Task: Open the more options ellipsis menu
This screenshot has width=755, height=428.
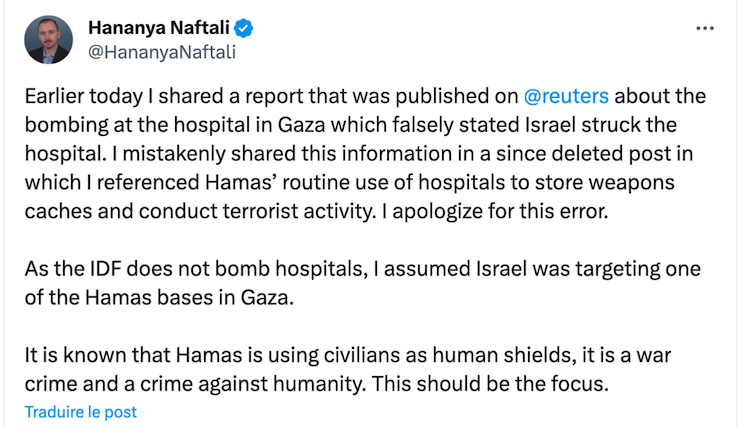Action: (x=704, y=27)
